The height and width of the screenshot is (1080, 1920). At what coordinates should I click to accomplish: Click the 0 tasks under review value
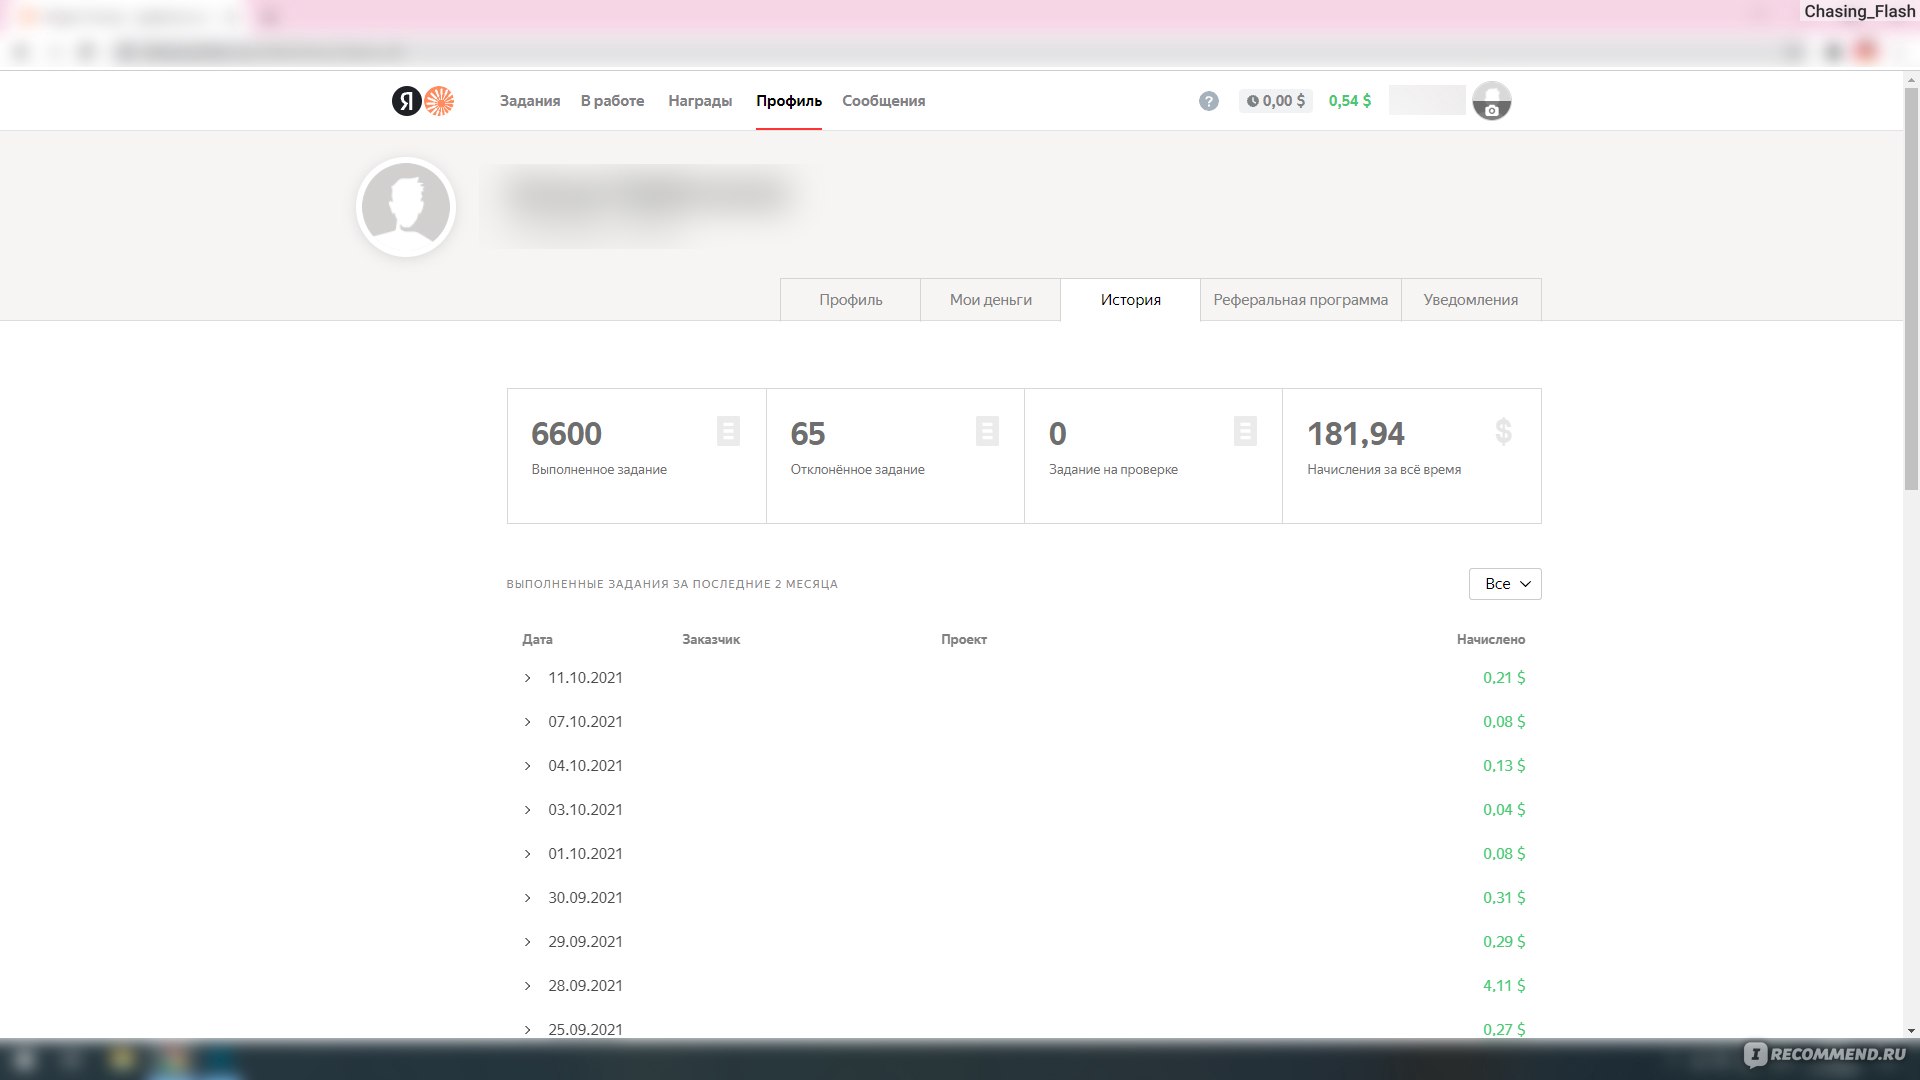point(1058,434)
